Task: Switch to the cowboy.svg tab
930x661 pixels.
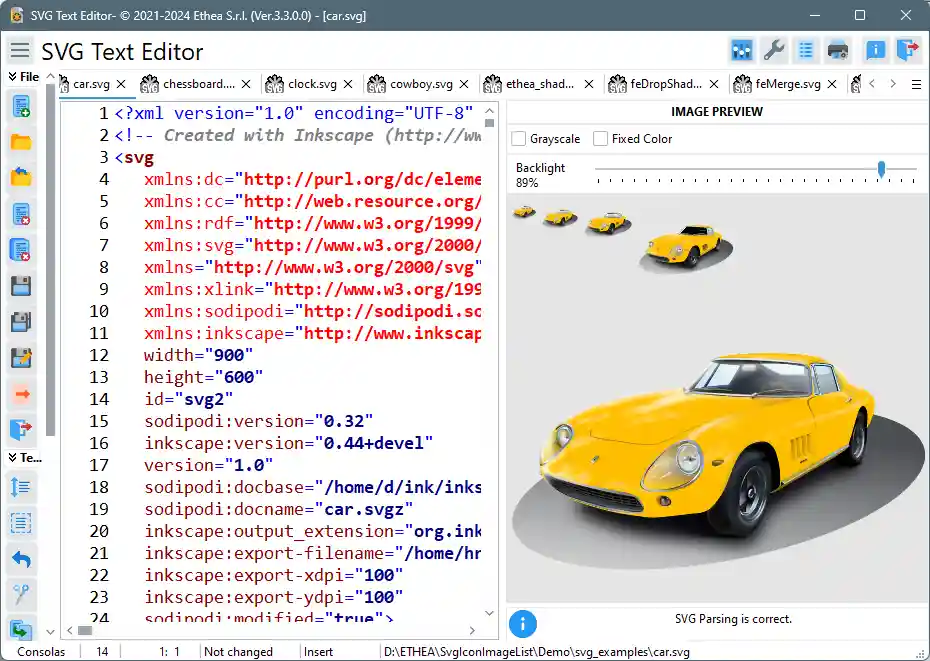Action: (x=421, y=84)
